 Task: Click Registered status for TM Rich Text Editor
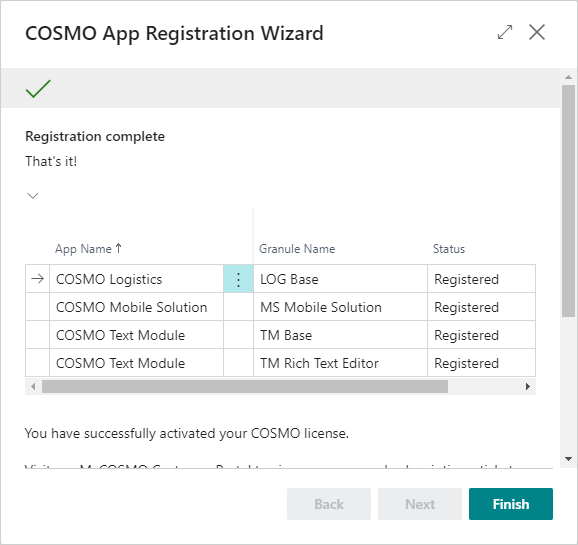coord(481,363)
